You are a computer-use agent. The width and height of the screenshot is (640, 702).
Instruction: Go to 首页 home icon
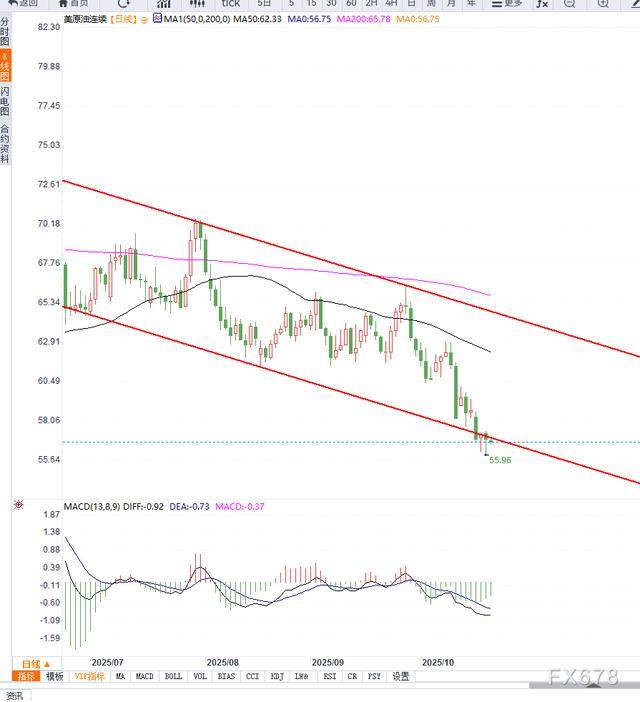coord(68,3)
